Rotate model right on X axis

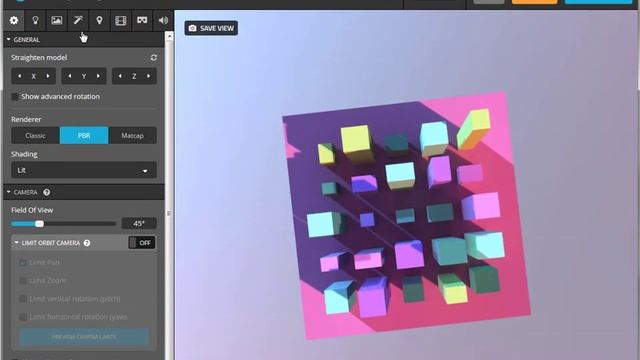click(48, 76)
